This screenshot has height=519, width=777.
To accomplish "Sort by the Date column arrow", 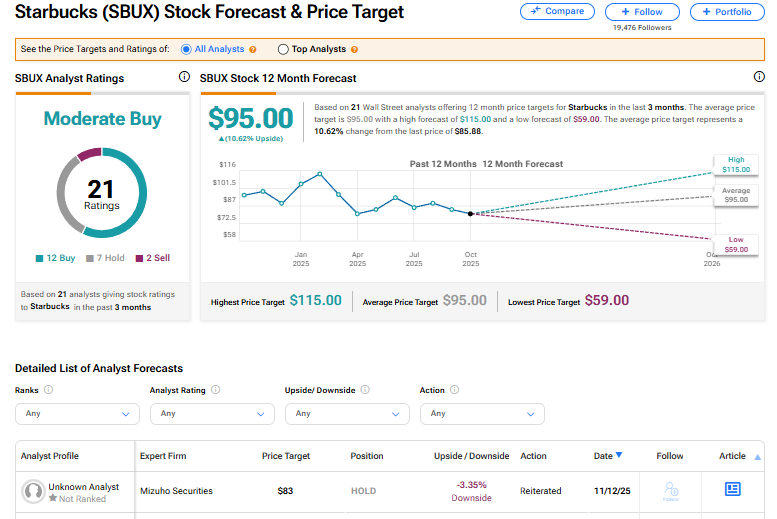I will point(618,456).
